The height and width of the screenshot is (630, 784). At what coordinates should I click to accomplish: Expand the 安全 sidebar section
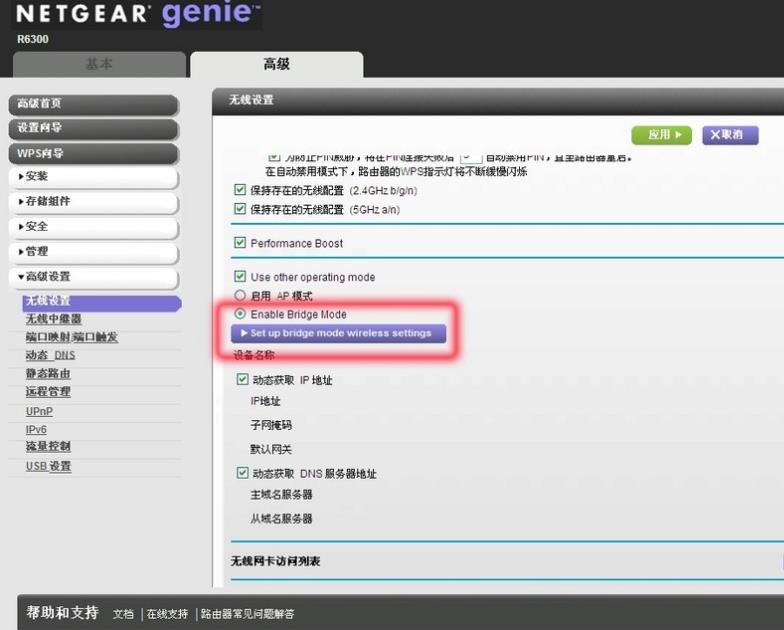[94, 227]
